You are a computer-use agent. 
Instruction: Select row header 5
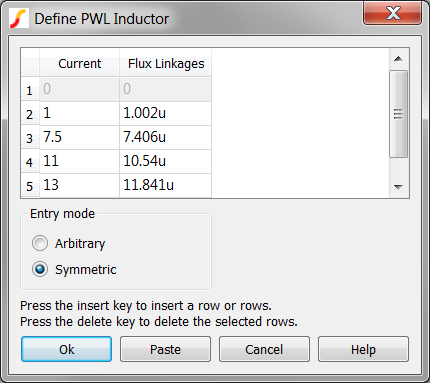pos(30,186)
